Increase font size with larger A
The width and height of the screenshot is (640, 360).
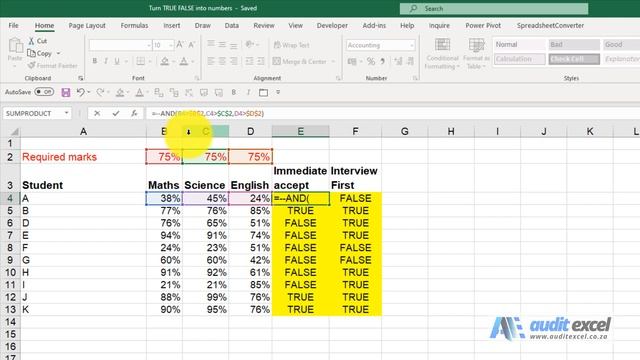180,45
